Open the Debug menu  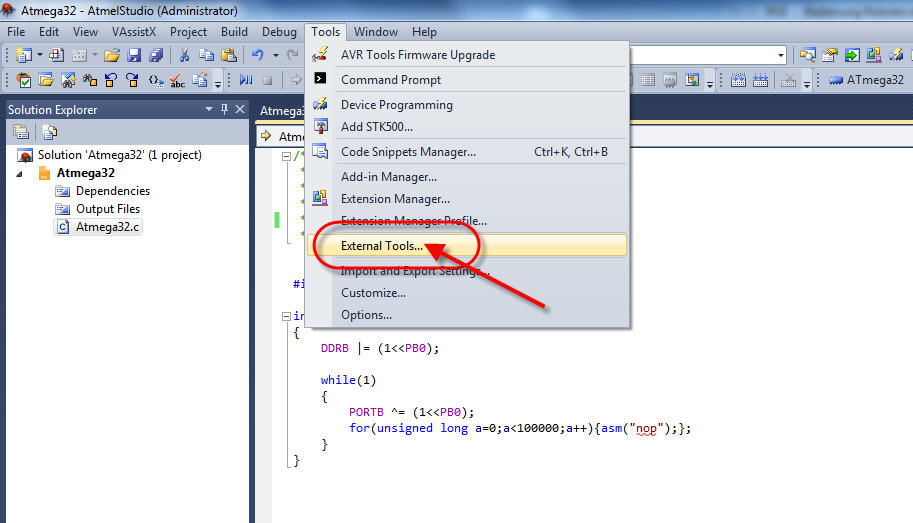(279, 32)
